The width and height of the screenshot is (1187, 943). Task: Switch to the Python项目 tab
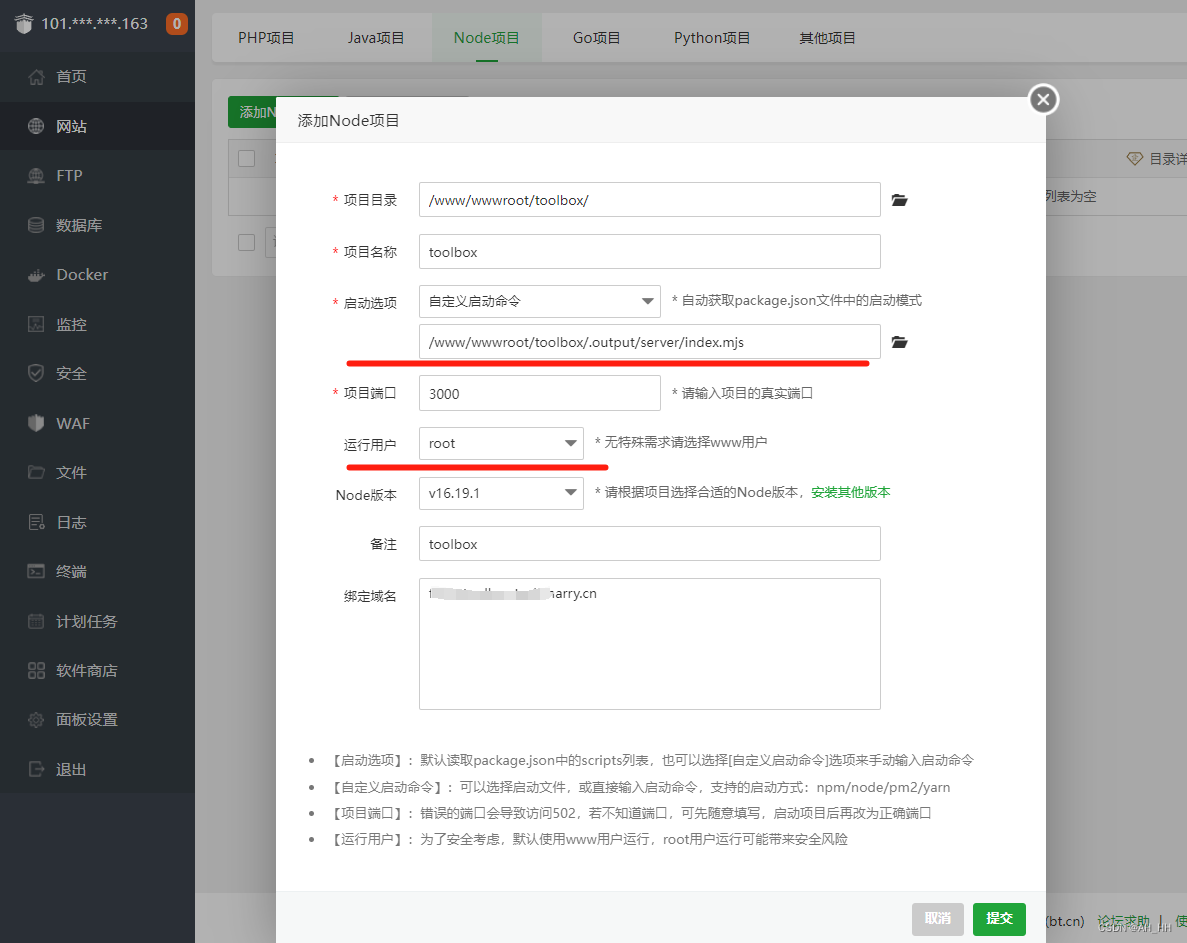coord(712,38)
